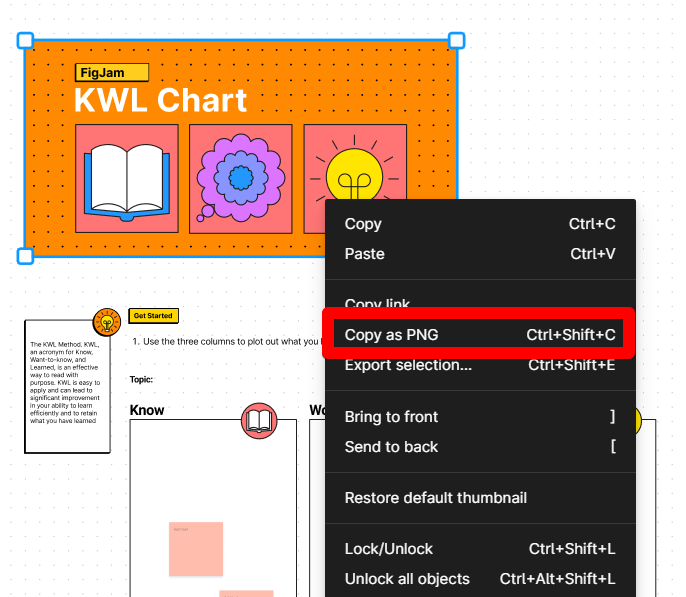The height and width of the screenshot is (597, 686).
Task: Click the Get Started yellow tag
Action: tap(154, 316)
